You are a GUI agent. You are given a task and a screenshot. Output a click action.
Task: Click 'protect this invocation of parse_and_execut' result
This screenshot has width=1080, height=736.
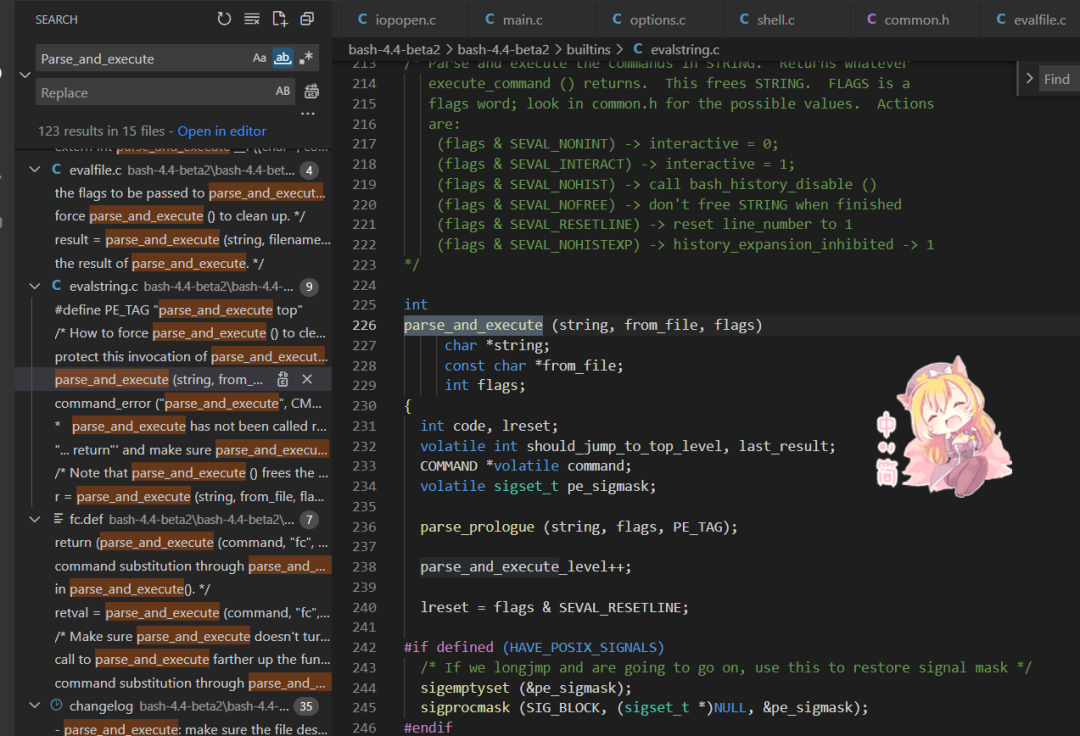pos(191,357)
